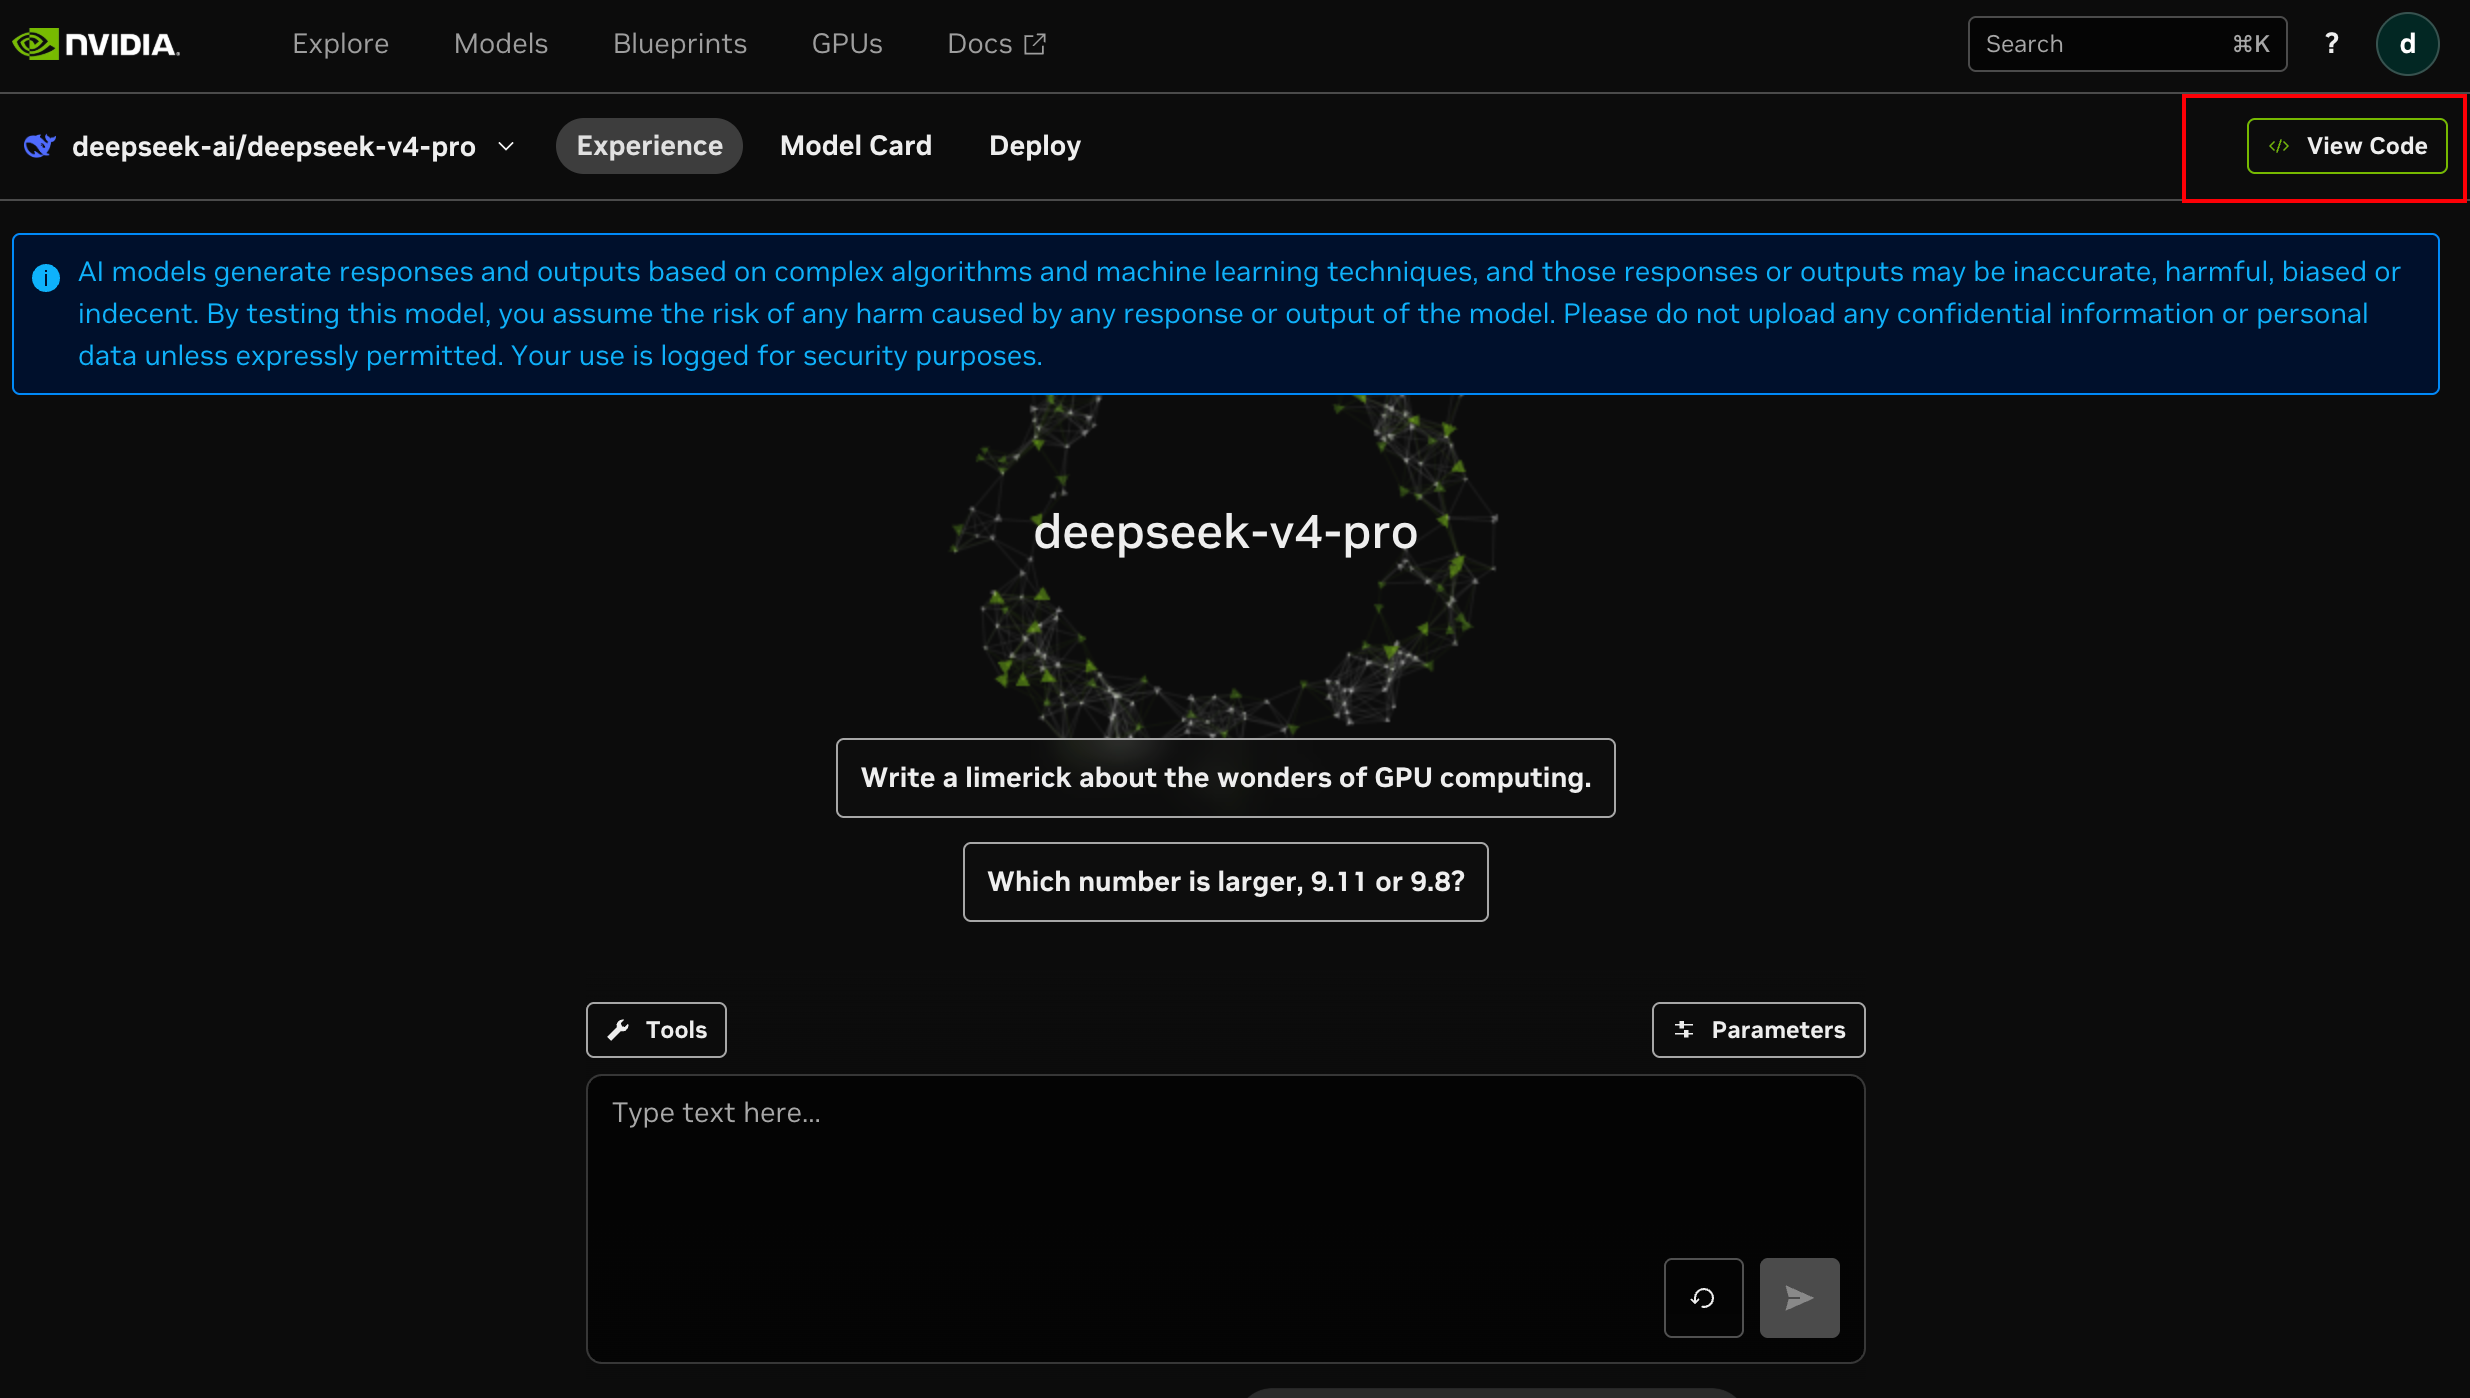2470x1398 pixels.
Task: Switch to the Deploy tab
Action: [1034, 146]
